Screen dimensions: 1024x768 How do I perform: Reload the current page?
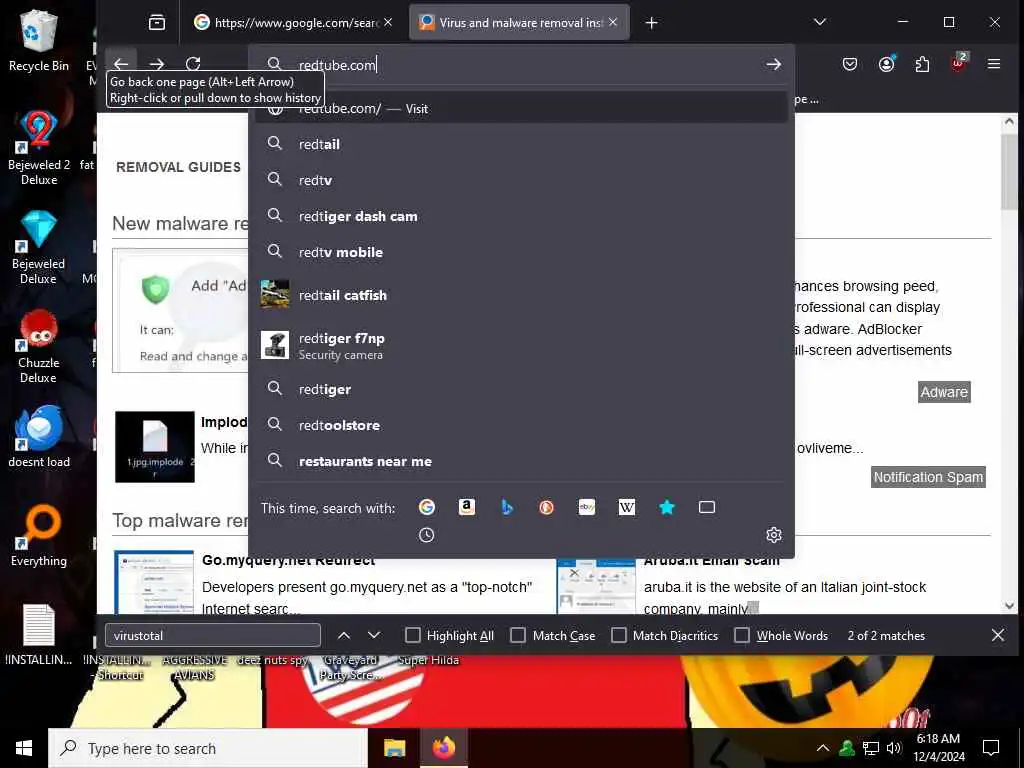click(x=193, y=64)
